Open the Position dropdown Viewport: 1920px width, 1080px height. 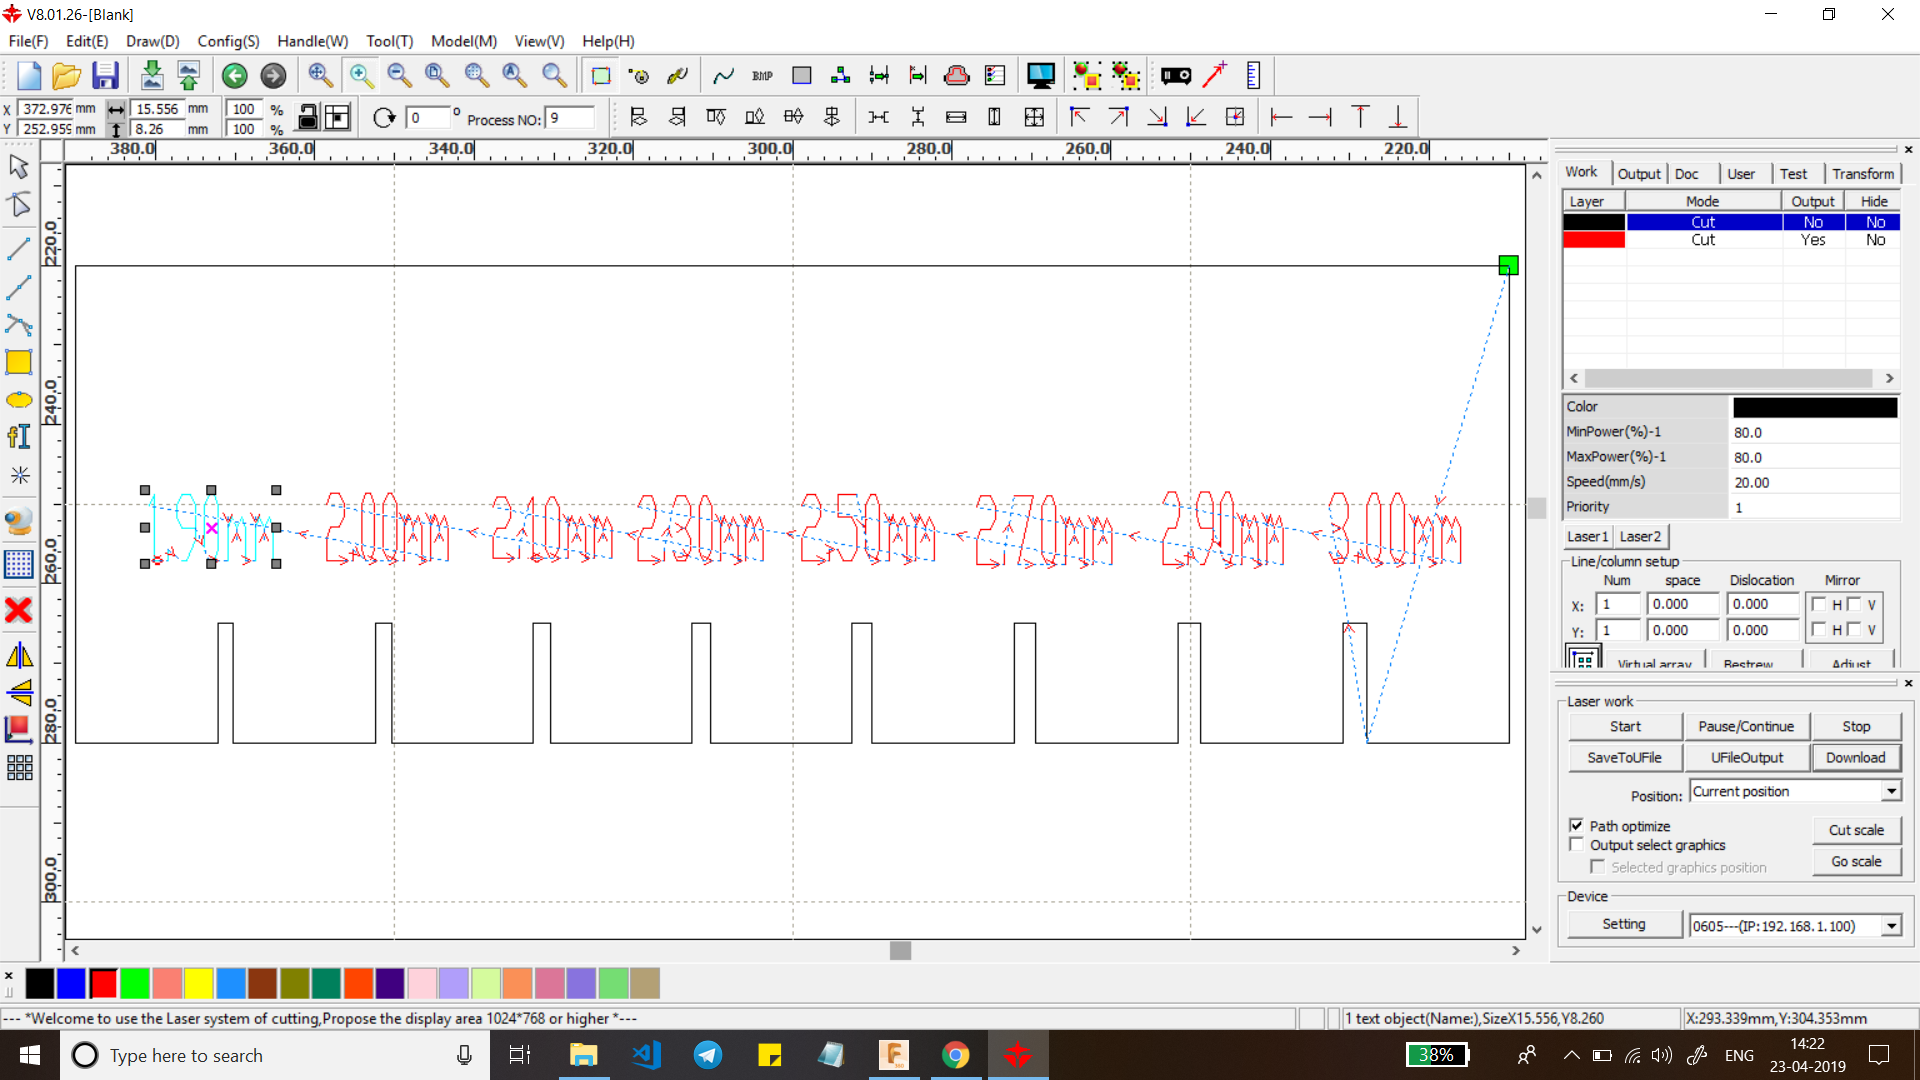pyautogui.click(x=1891, y=791)
